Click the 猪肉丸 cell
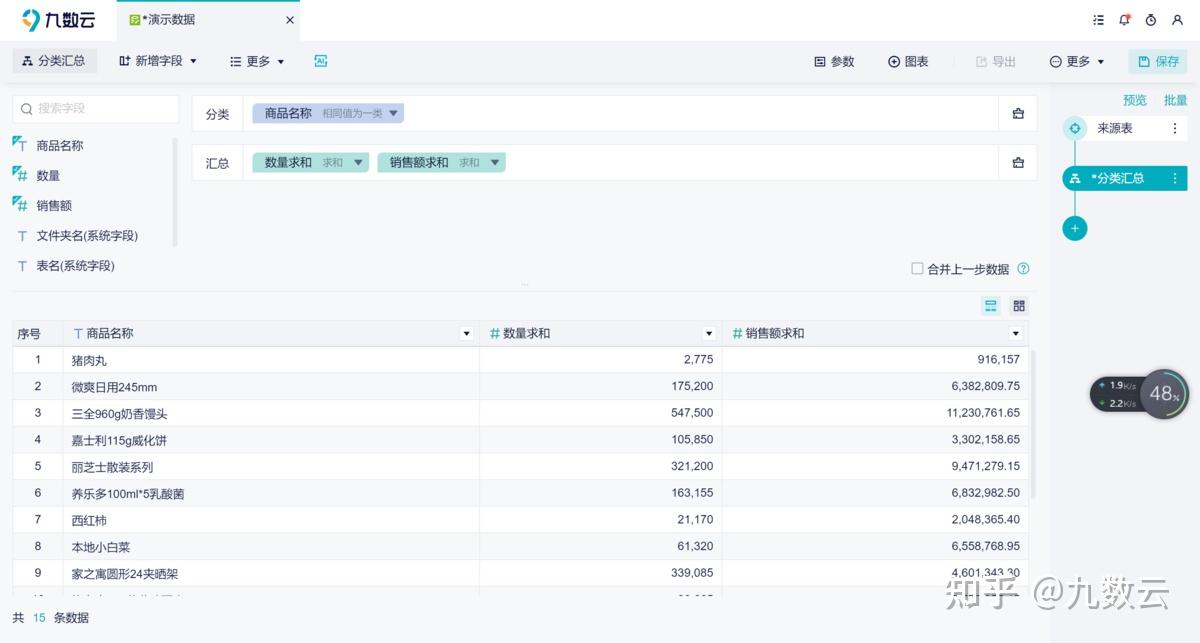 click(271, 360)
